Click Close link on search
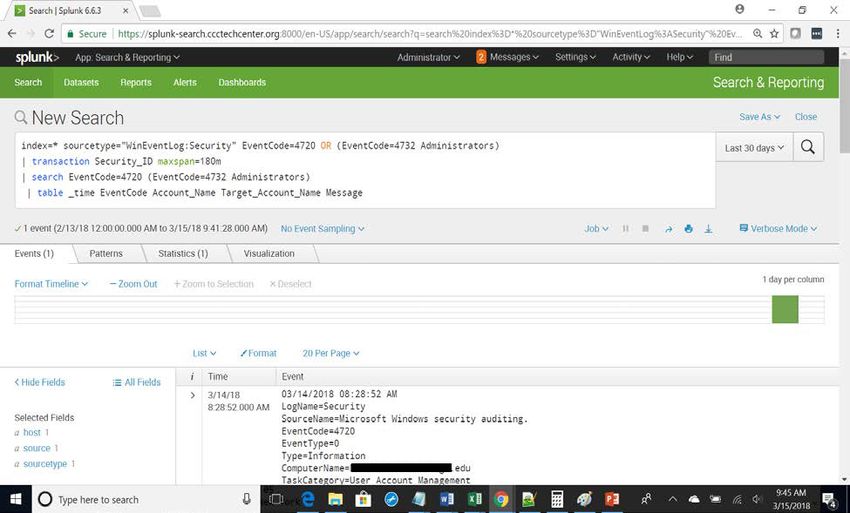 click(806, 117)
